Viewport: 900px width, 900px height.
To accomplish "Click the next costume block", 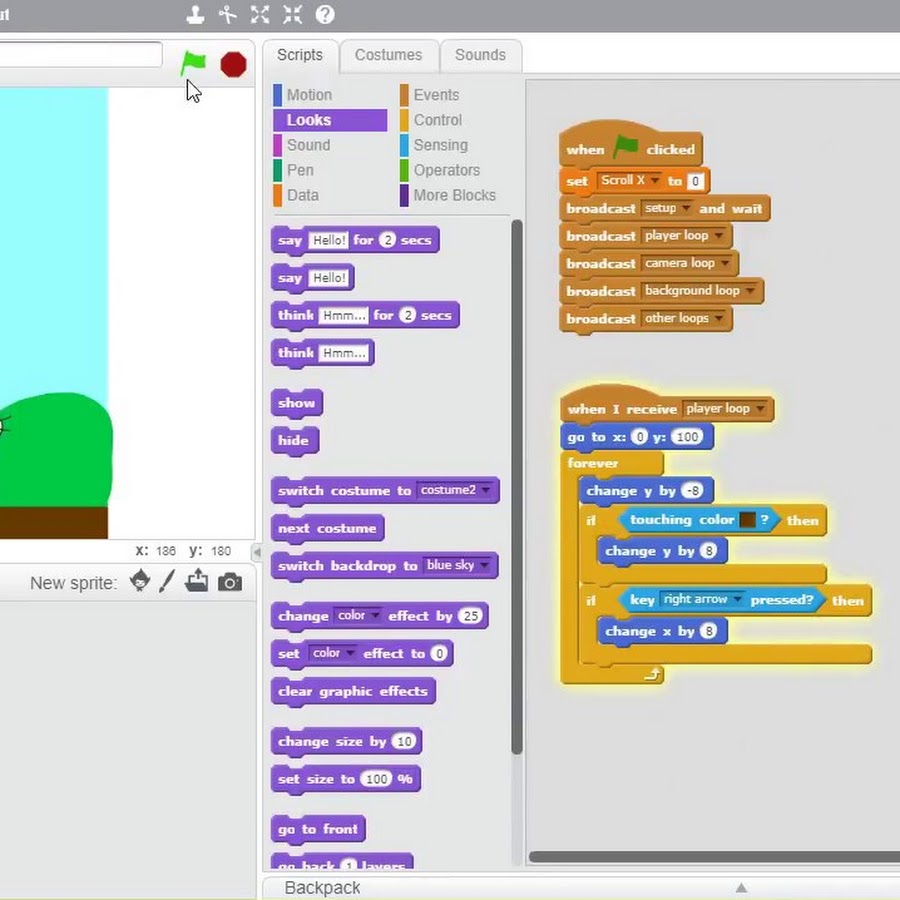I will point(327,529).
